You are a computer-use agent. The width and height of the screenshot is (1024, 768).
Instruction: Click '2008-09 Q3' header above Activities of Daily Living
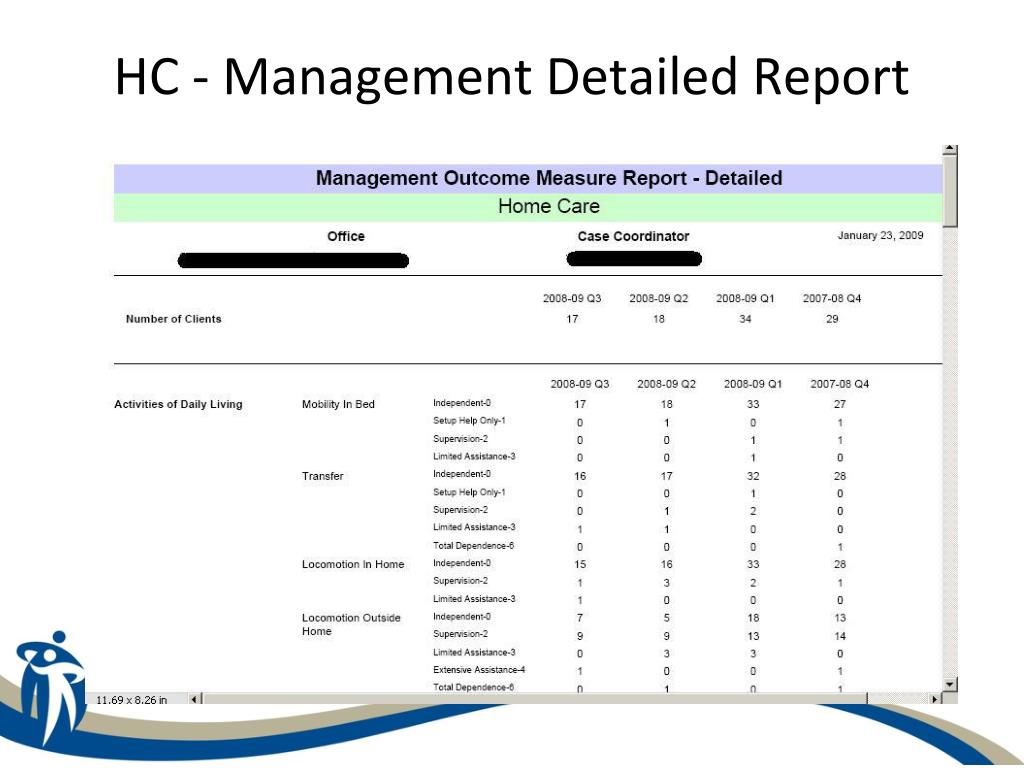[580, 384]
